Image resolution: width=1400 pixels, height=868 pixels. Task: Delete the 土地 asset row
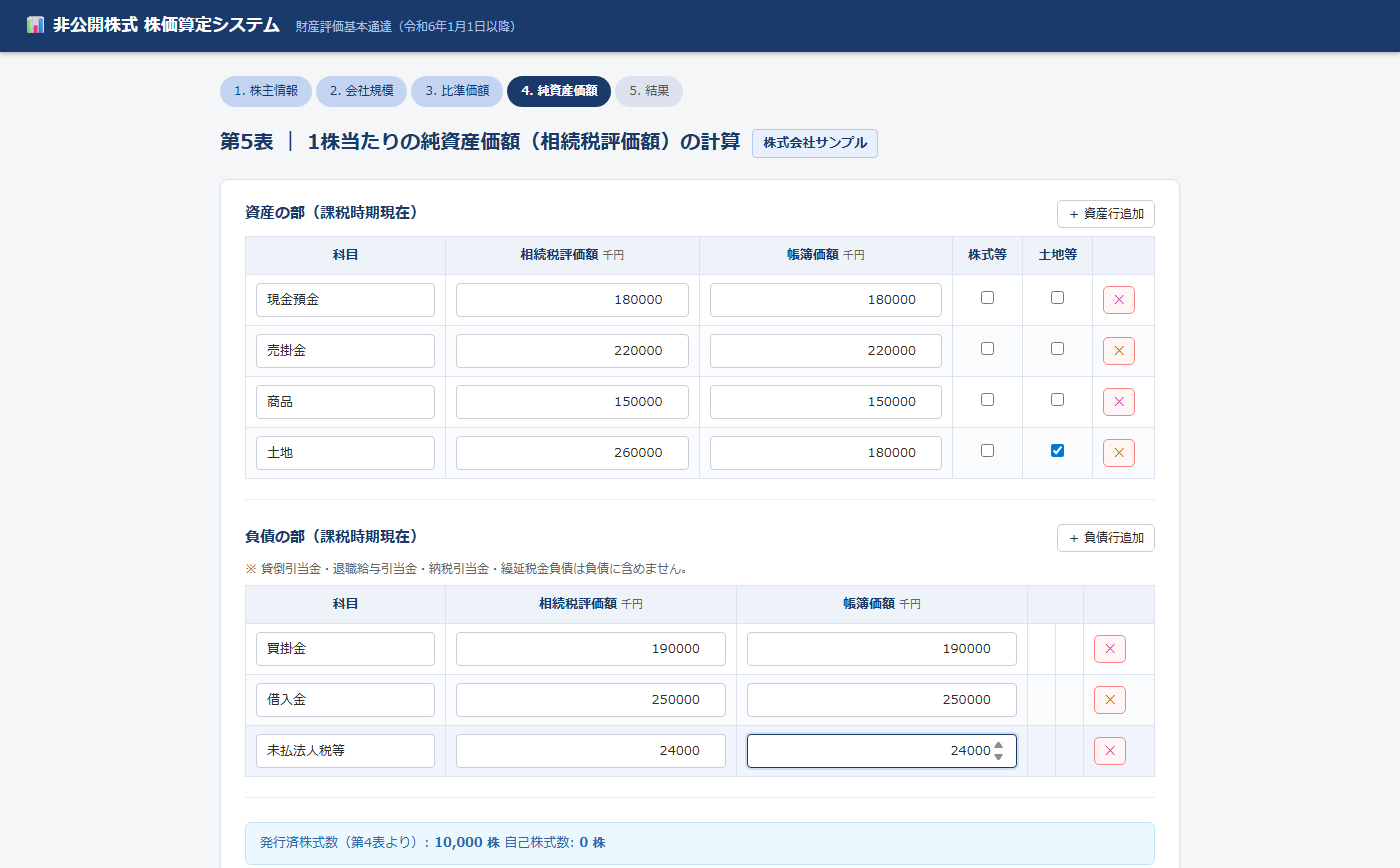pyautogui.click(x=1119, y=453)
